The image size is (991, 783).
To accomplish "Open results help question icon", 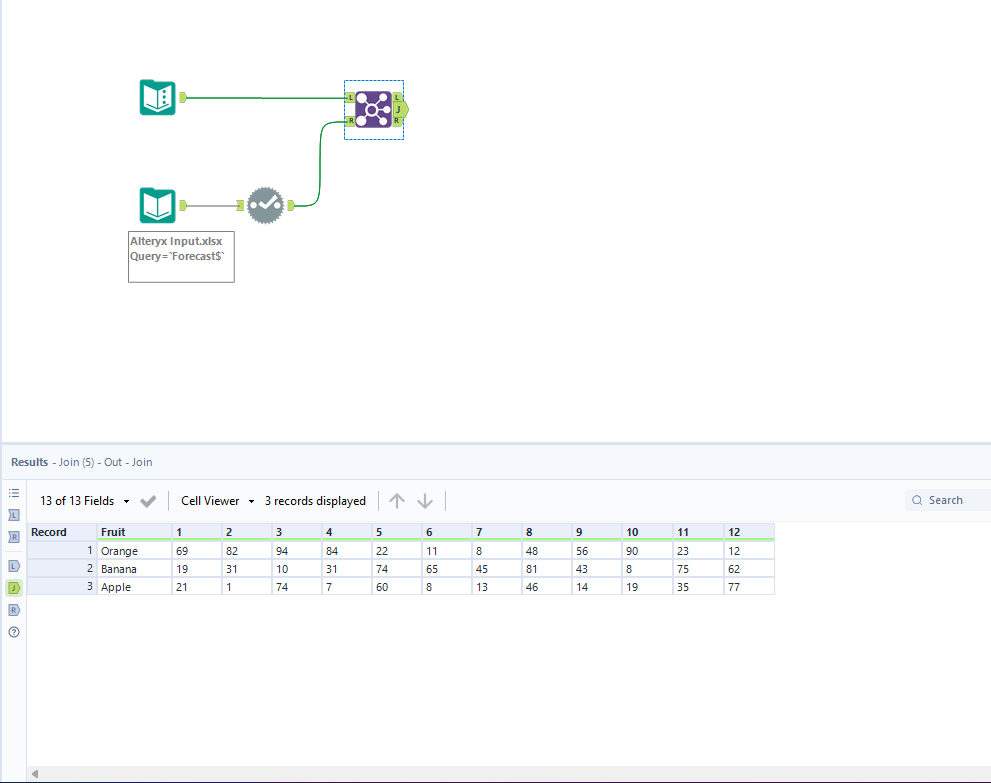I will (14, 632).
